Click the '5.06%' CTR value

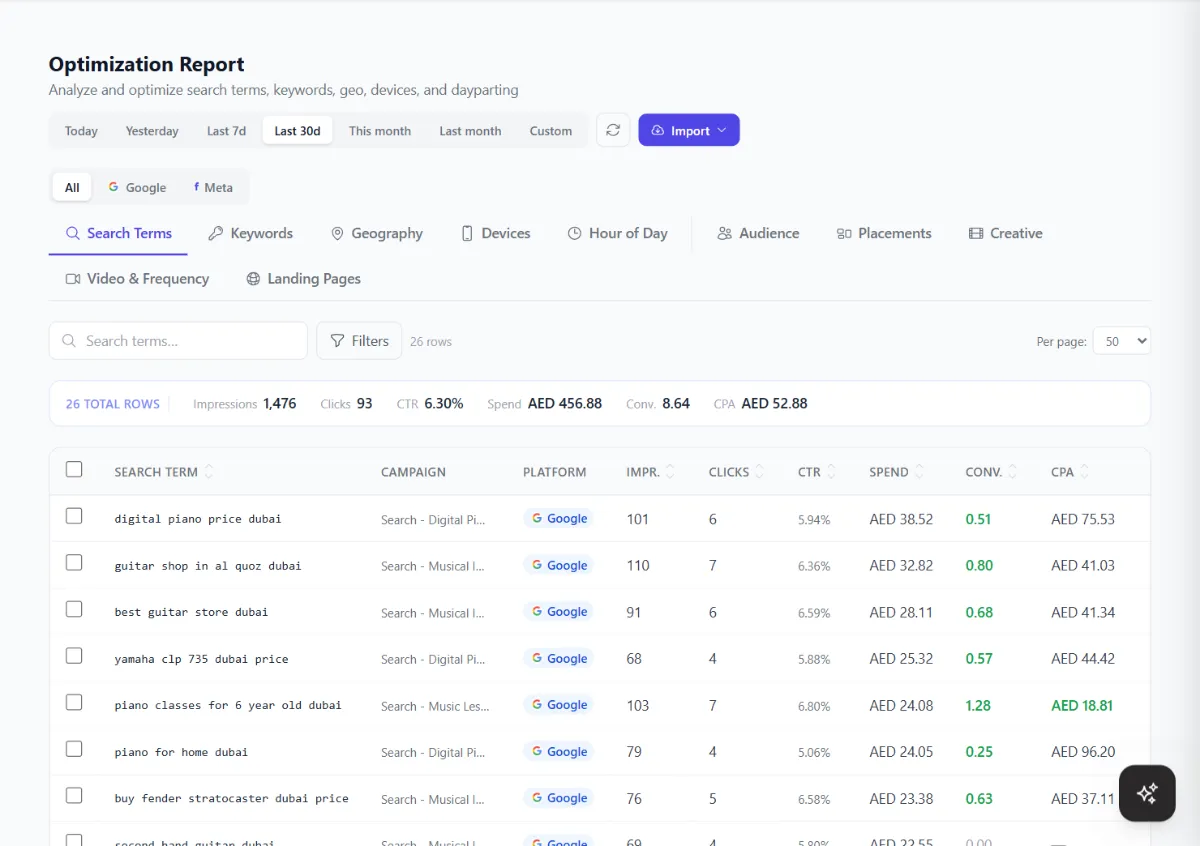coord(814,752)
